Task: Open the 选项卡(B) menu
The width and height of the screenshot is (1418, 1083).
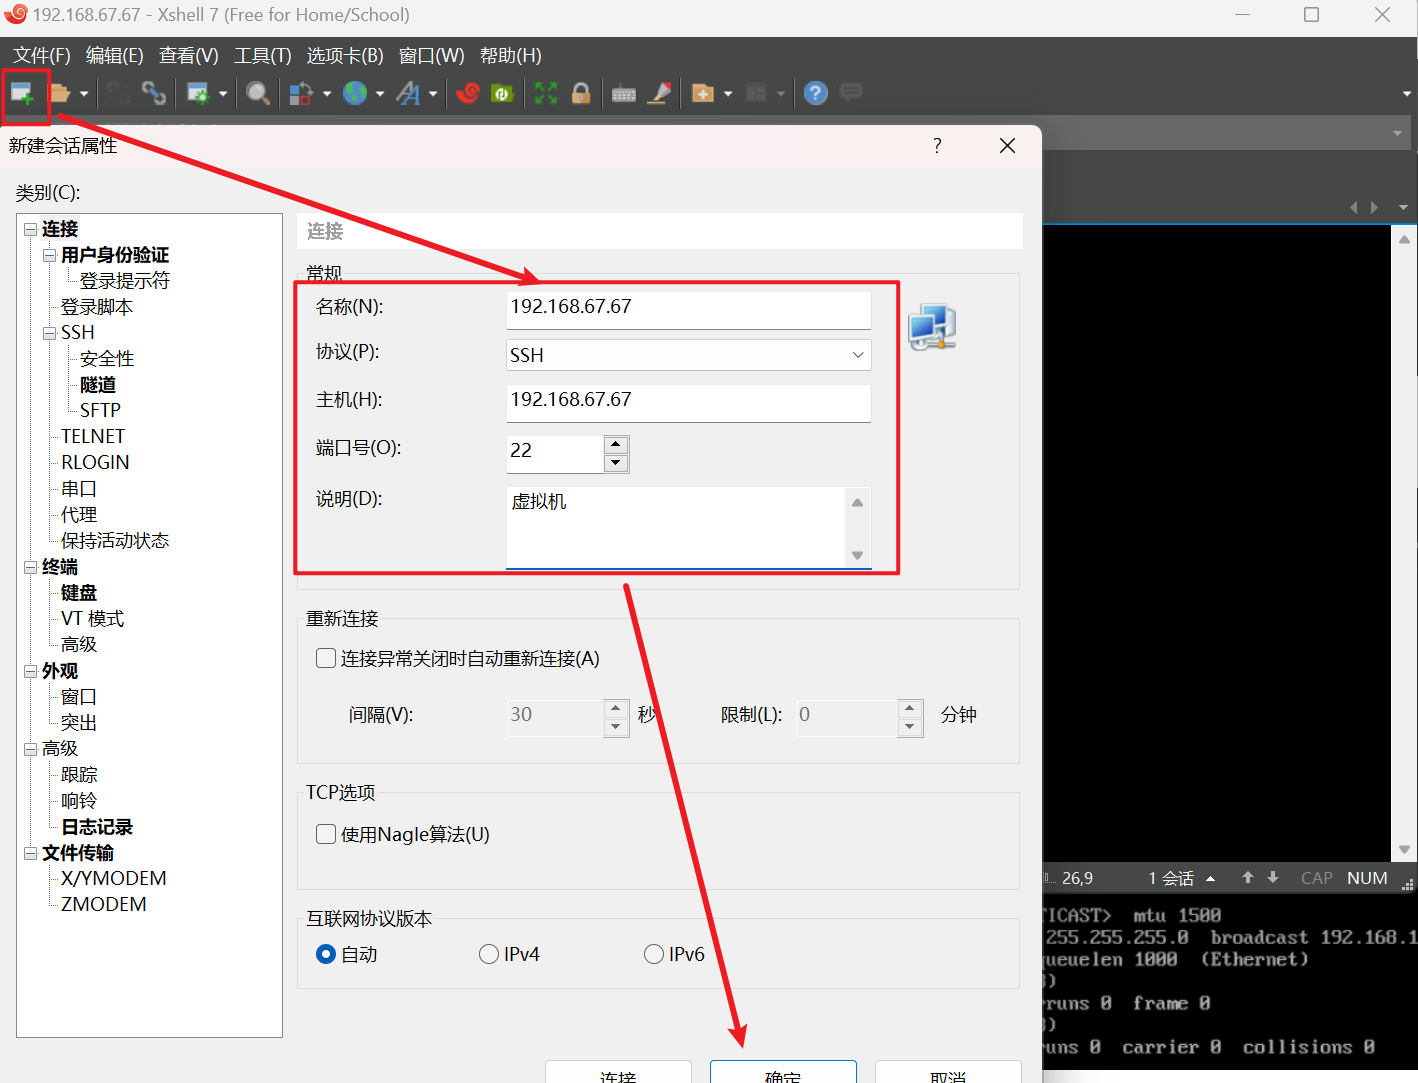Action: 345,55
